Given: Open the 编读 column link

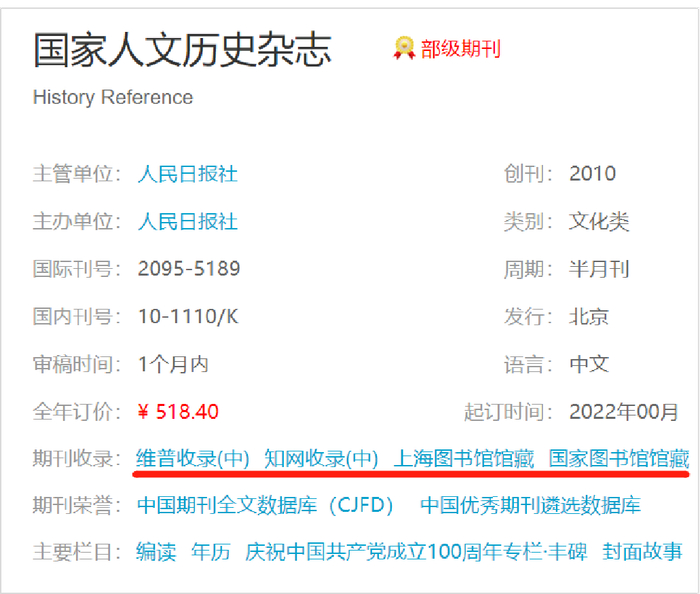Looking at the screenshot, I should [156, 552].
